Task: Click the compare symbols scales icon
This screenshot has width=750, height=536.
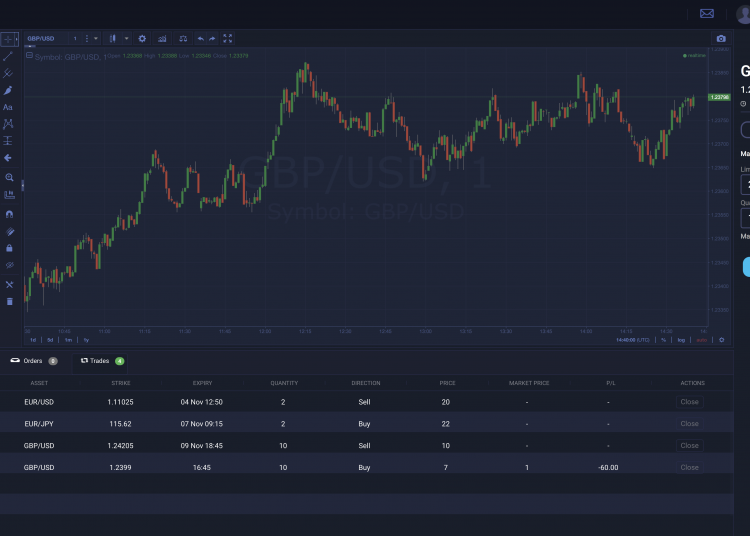Action: click(183, 39)
